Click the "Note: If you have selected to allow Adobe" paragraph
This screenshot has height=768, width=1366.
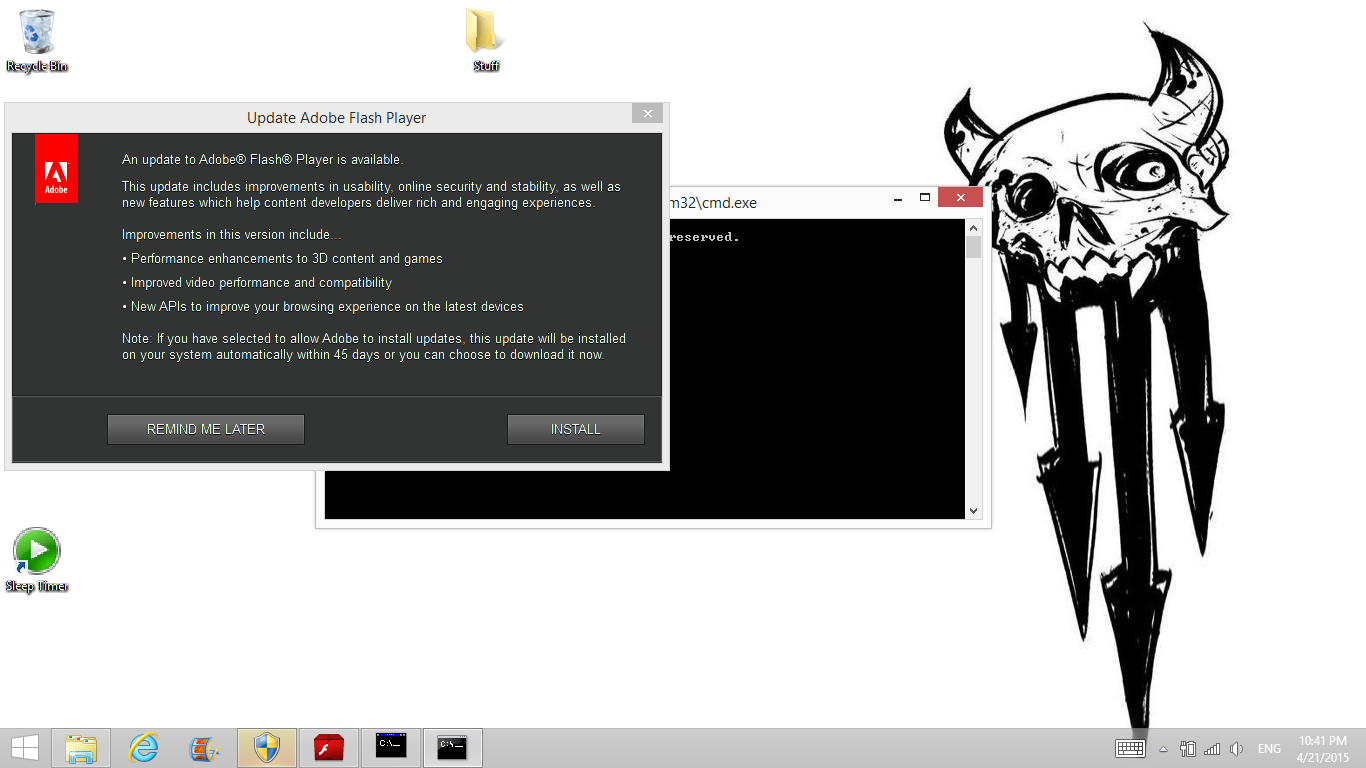coord(374,347)
